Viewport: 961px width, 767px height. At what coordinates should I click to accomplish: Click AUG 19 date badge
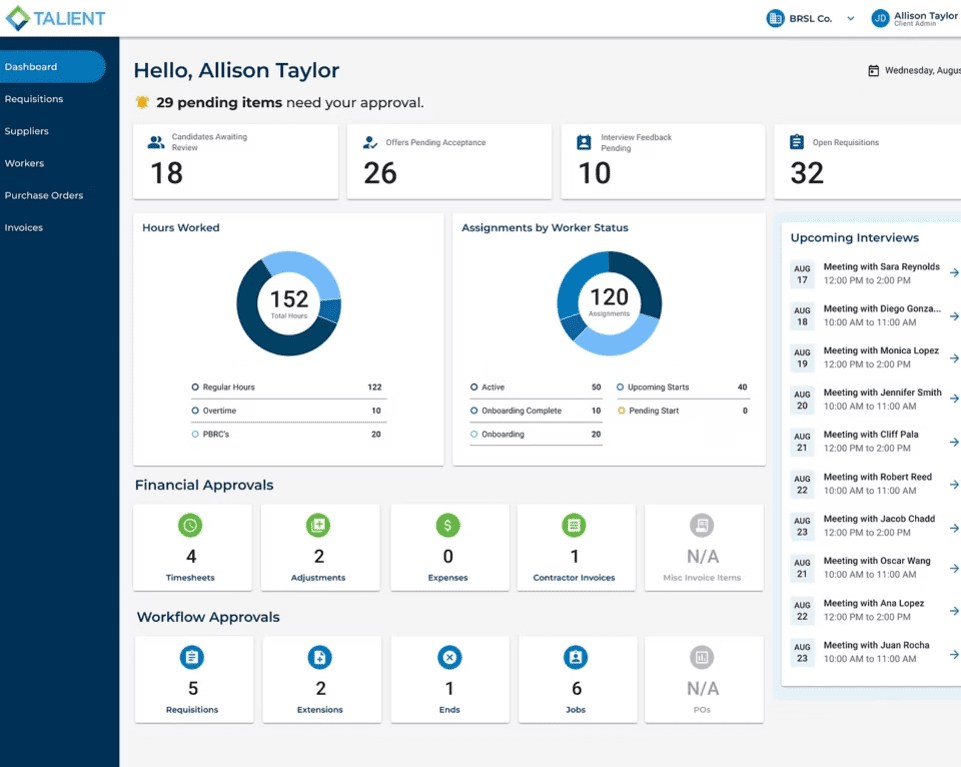coord(802,358)
